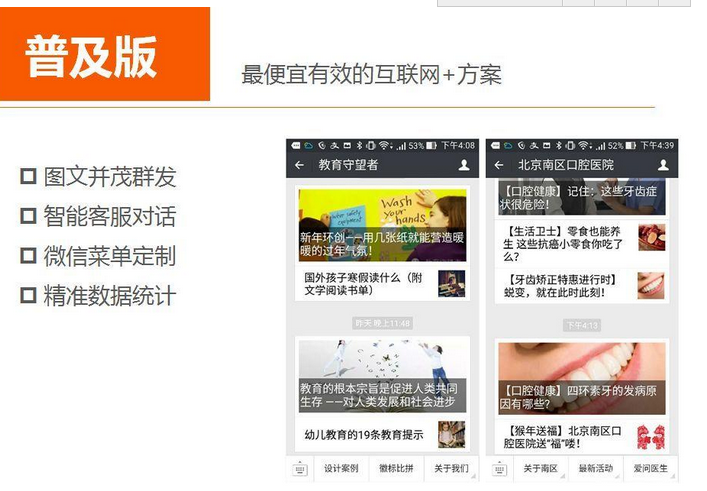Tap the 国外孩子寒假读什么 article thumbnail

(x=451, y=284)
